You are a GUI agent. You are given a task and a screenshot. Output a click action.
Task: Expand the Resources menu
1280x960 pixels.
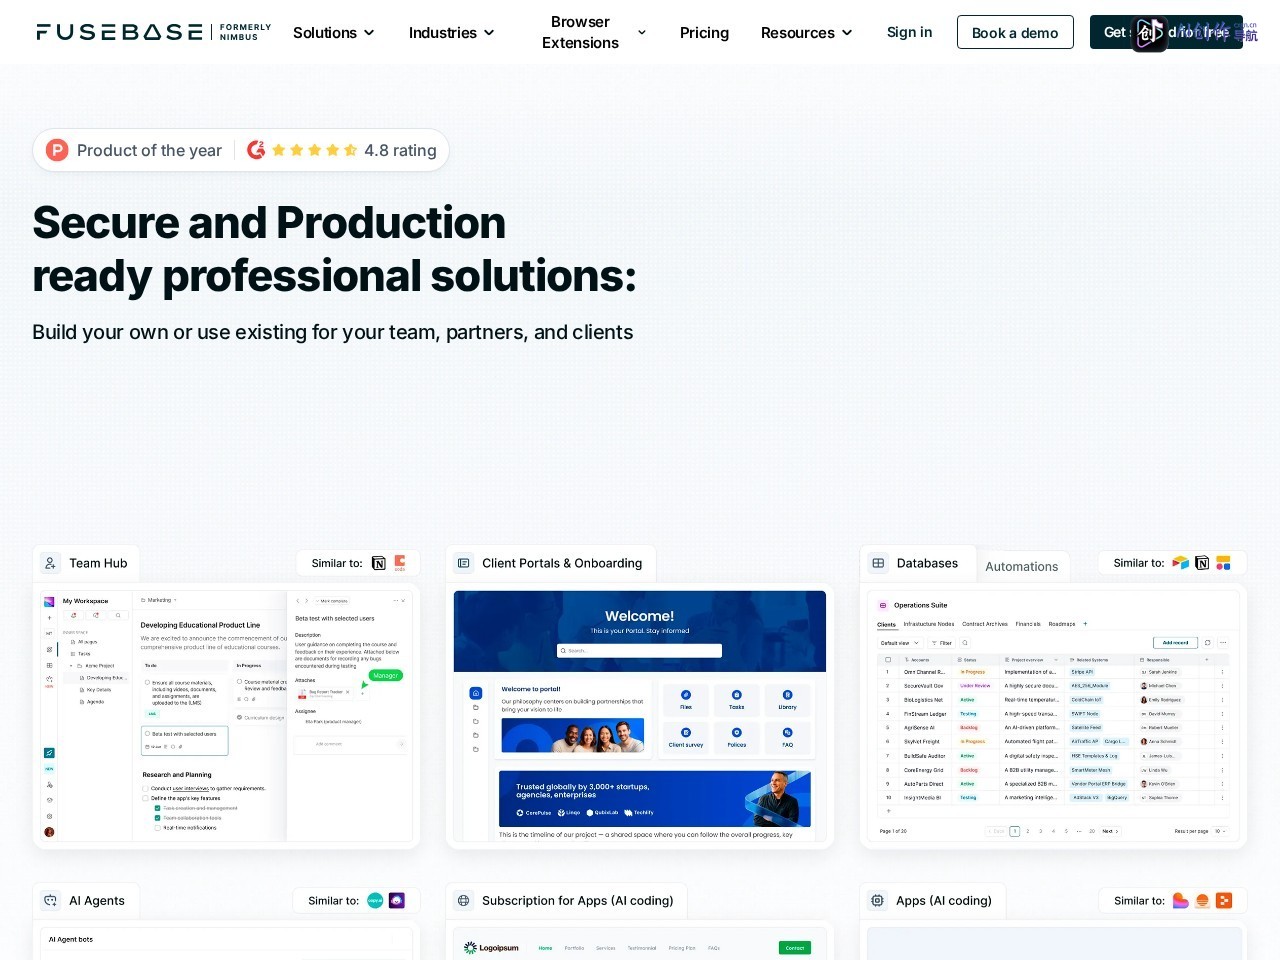807,33
